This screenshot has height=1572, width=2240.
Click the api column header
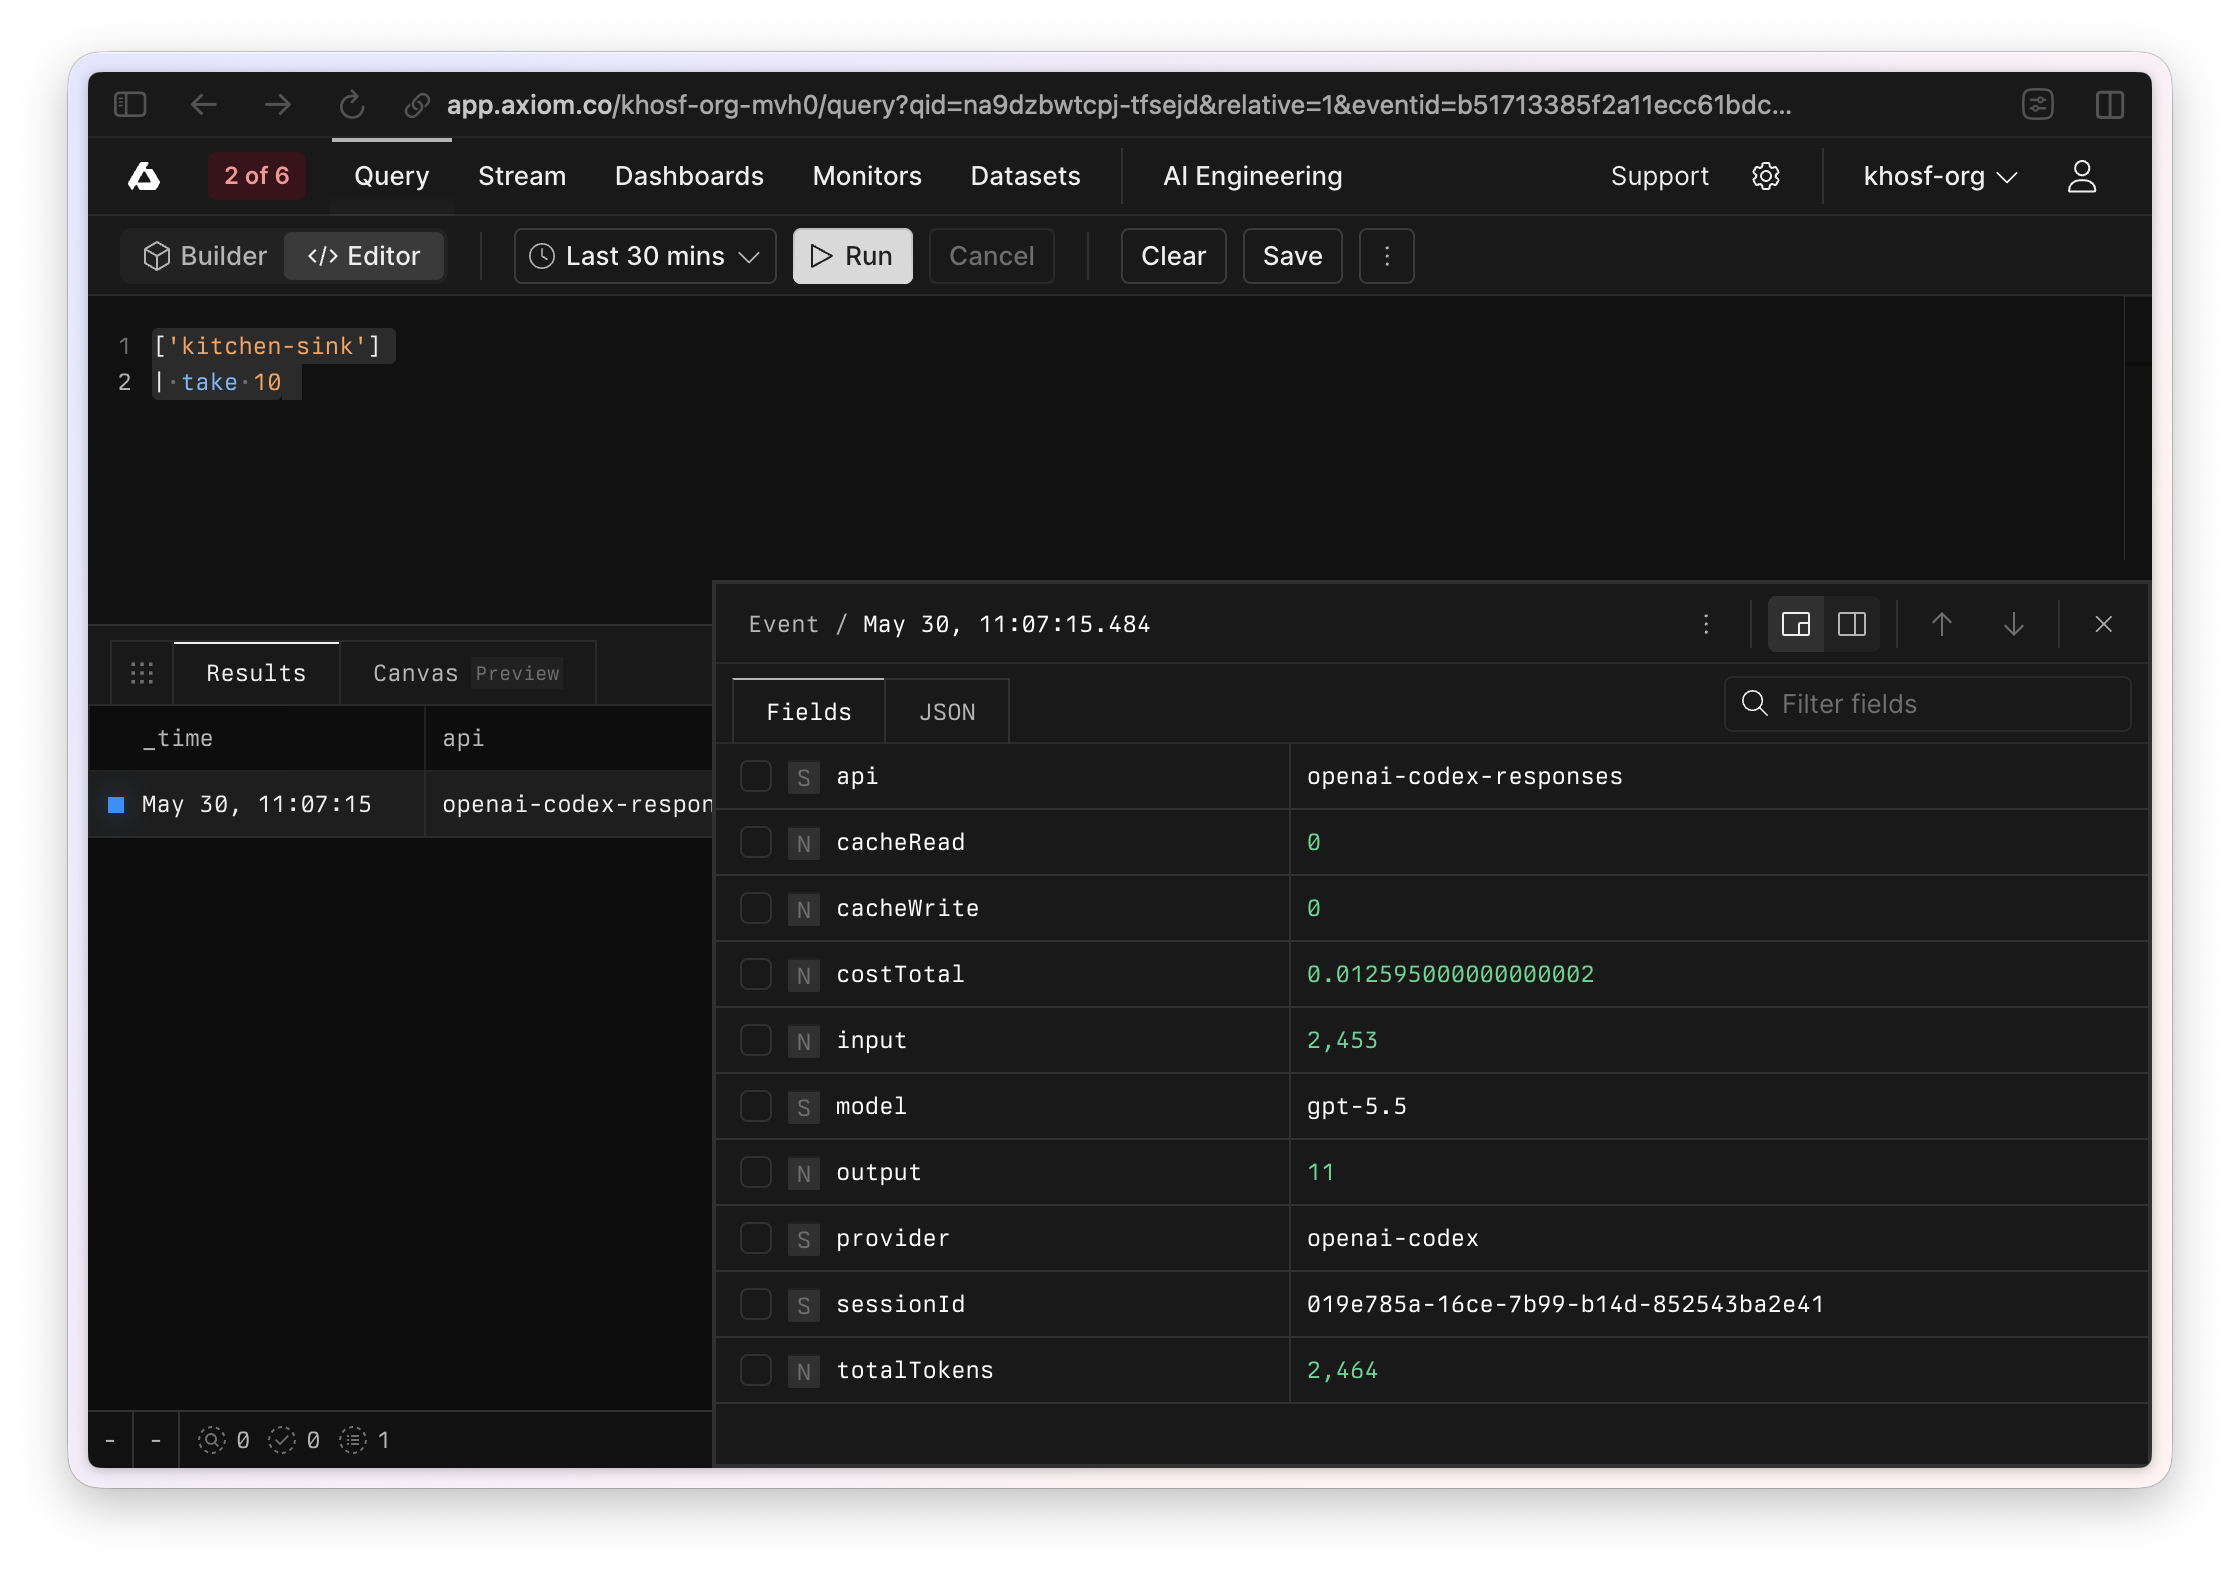click(x=569, y=738)
